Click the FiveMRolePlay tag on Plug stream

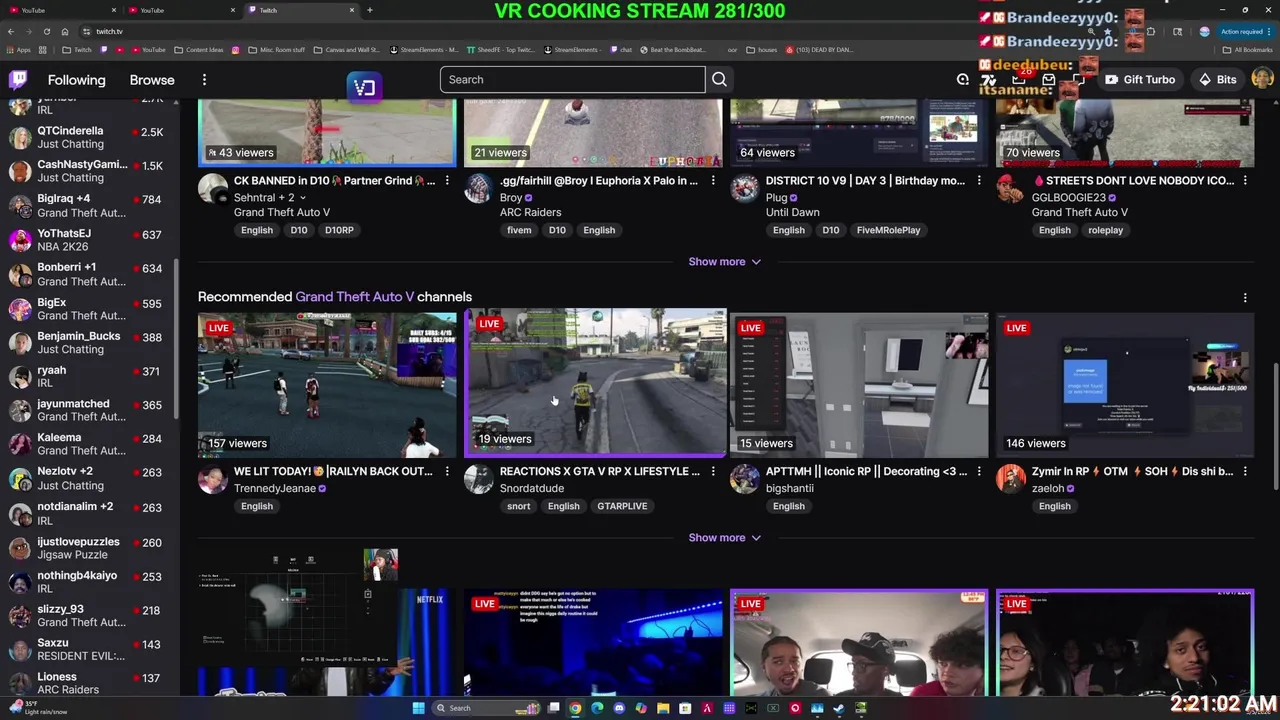[x=888, y=230]
